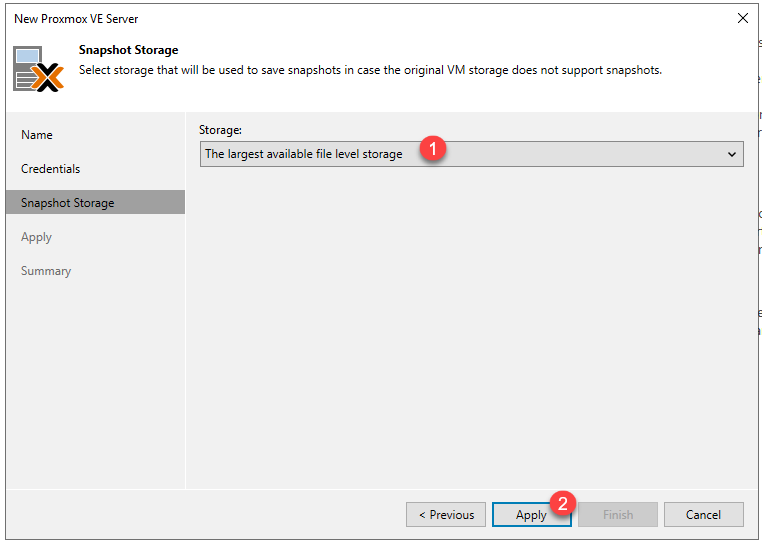Click the Apply button at bottom

pyautogui.click(x=532, y=514)
